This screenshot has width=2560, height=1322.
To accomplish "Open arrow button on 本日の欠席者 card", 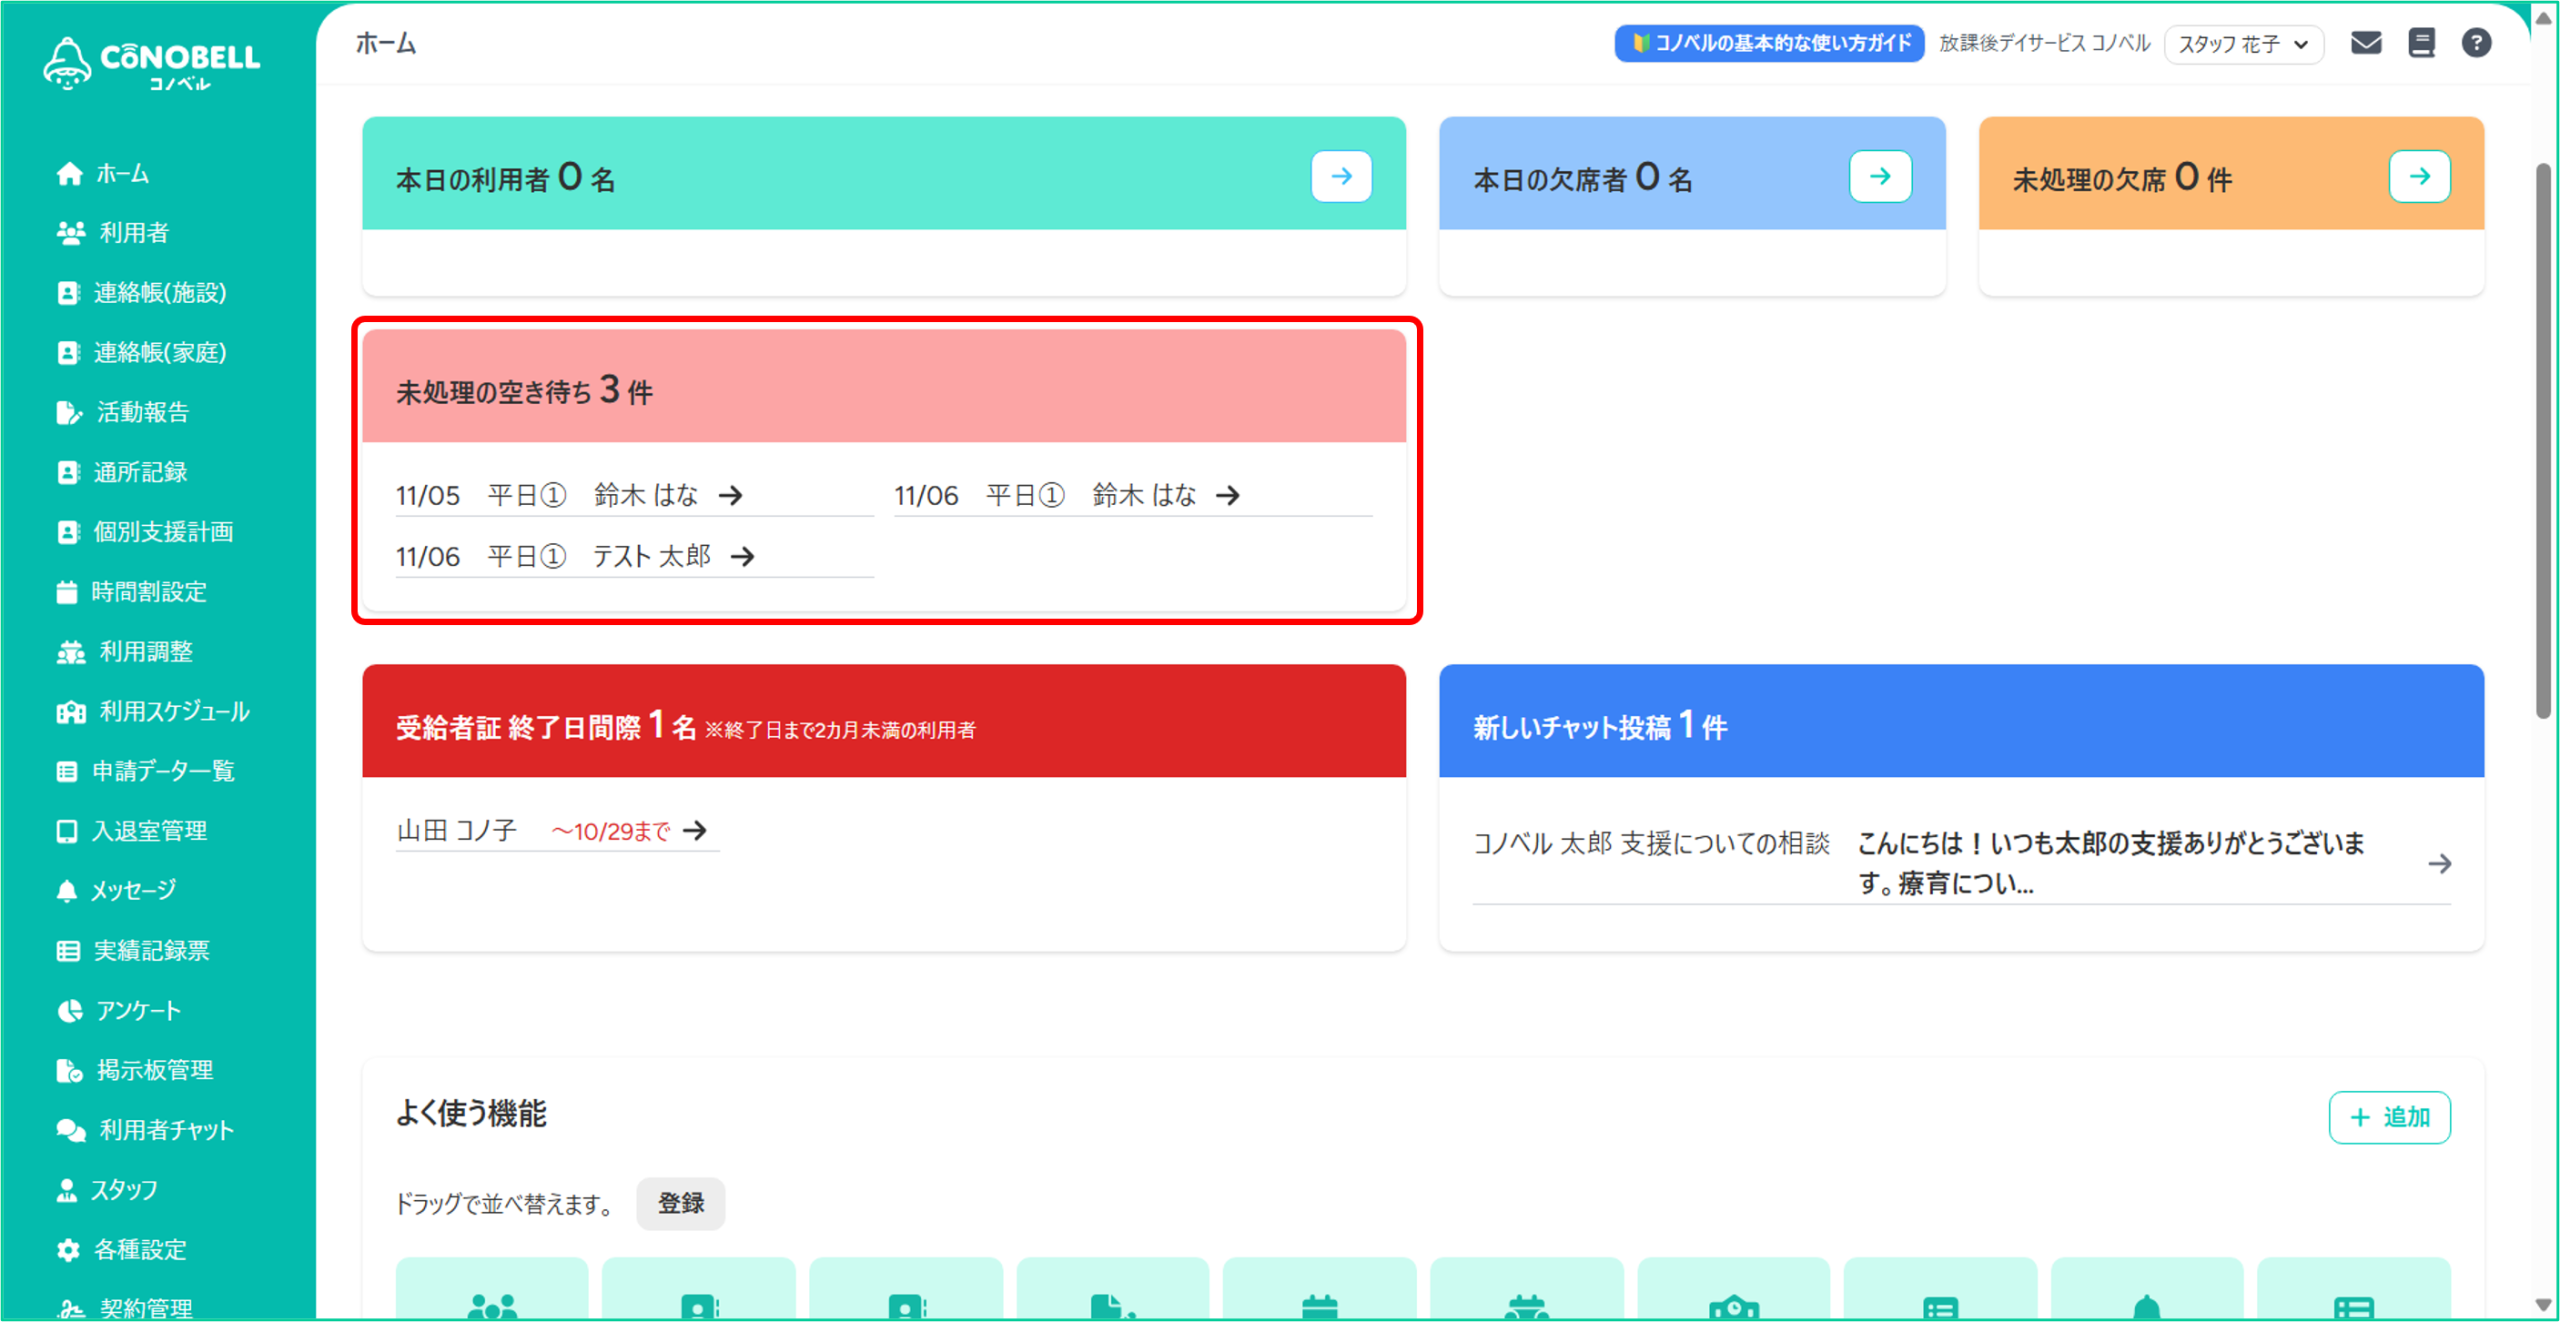I will coord(1880,177).
